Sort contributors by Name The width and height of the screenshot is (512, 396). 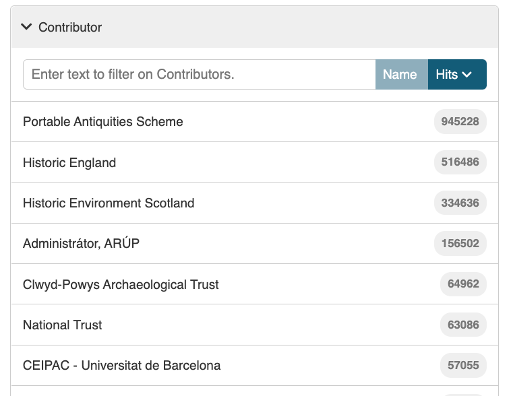click(401, 74)
